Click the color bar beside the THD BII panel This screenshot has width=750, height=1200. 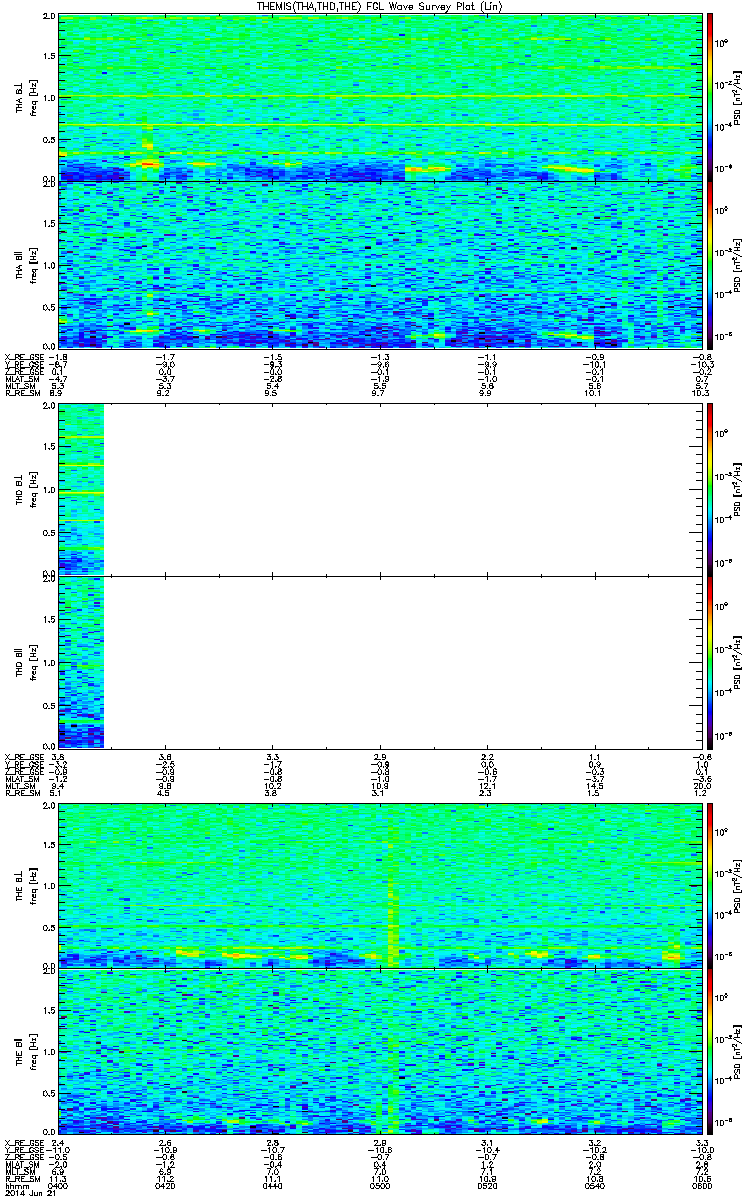click(x=710, y=661)
